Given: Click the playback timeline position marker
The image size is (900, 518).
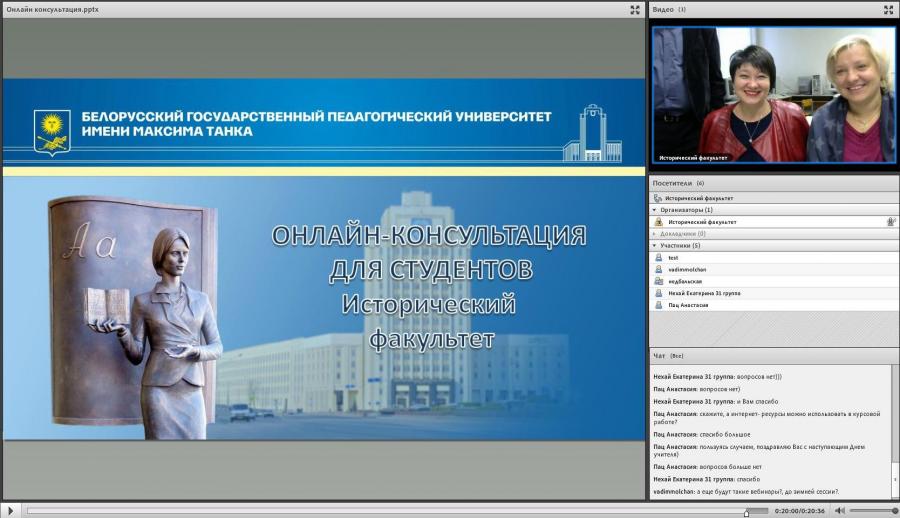Looking at the screenshot, I should click(x=746, y=512).
